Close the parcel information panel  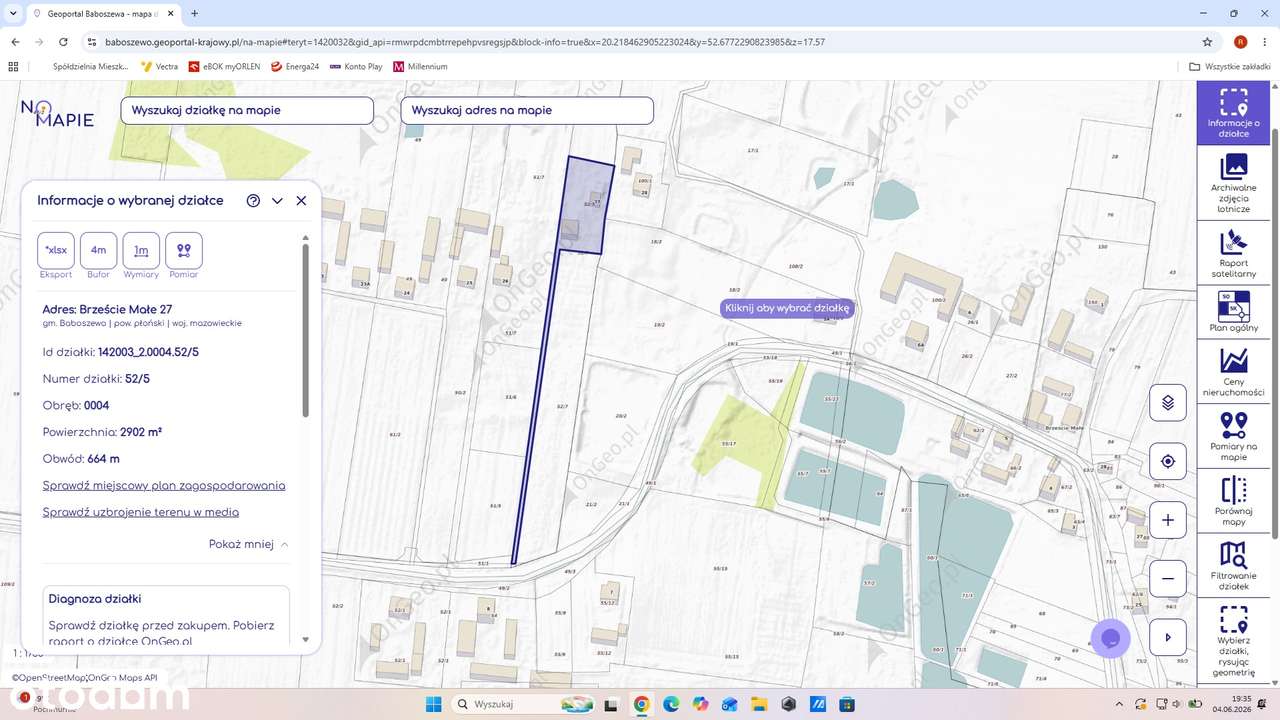click(x=301, y=201)
